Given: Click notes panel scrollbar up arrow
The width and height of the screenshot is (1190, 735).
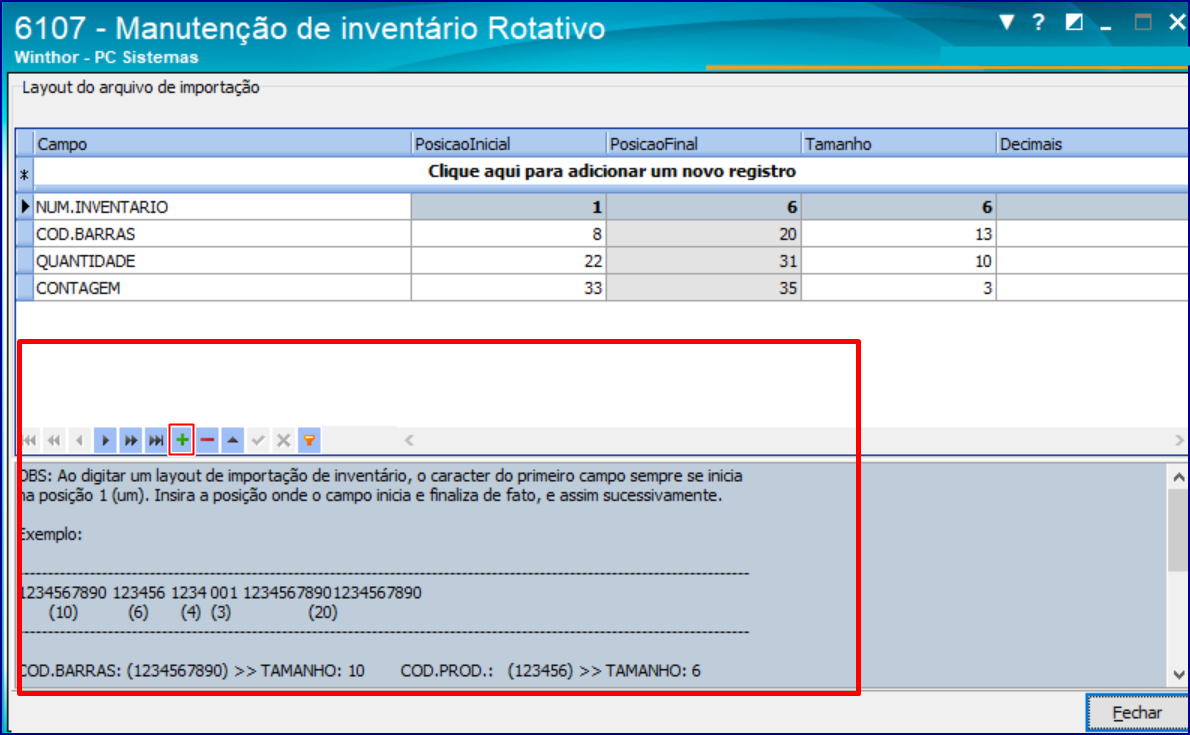Looking at the screenshot, I should tap(1178, 477).
